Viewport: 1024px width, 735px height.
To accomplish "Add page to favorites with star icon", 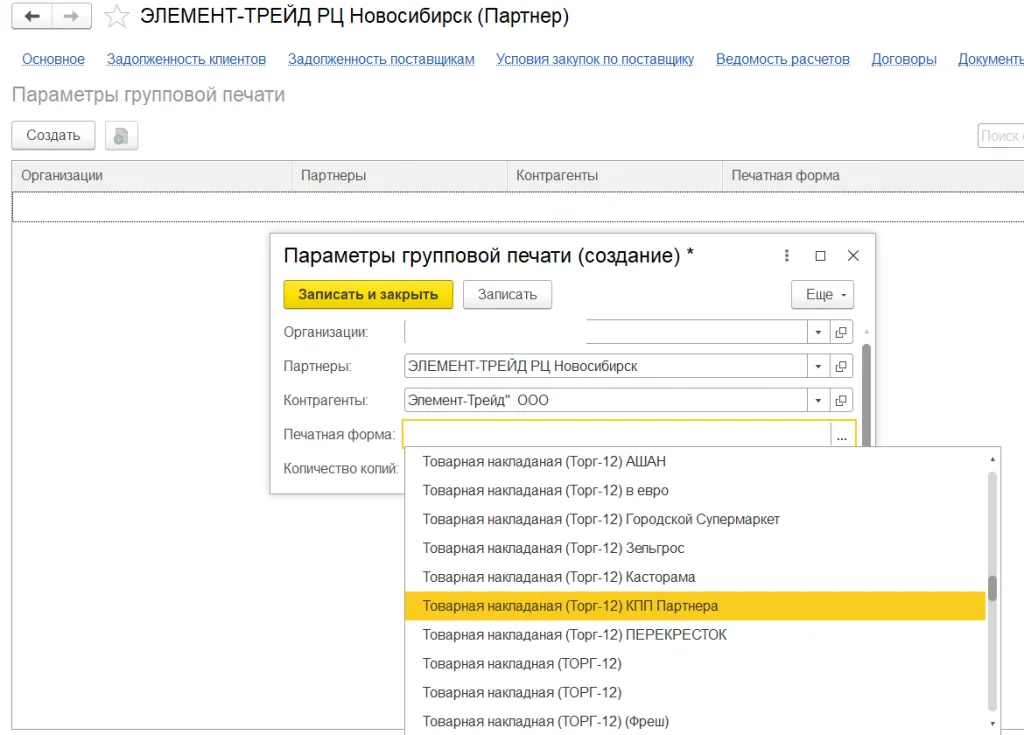I will pos(117,16).
